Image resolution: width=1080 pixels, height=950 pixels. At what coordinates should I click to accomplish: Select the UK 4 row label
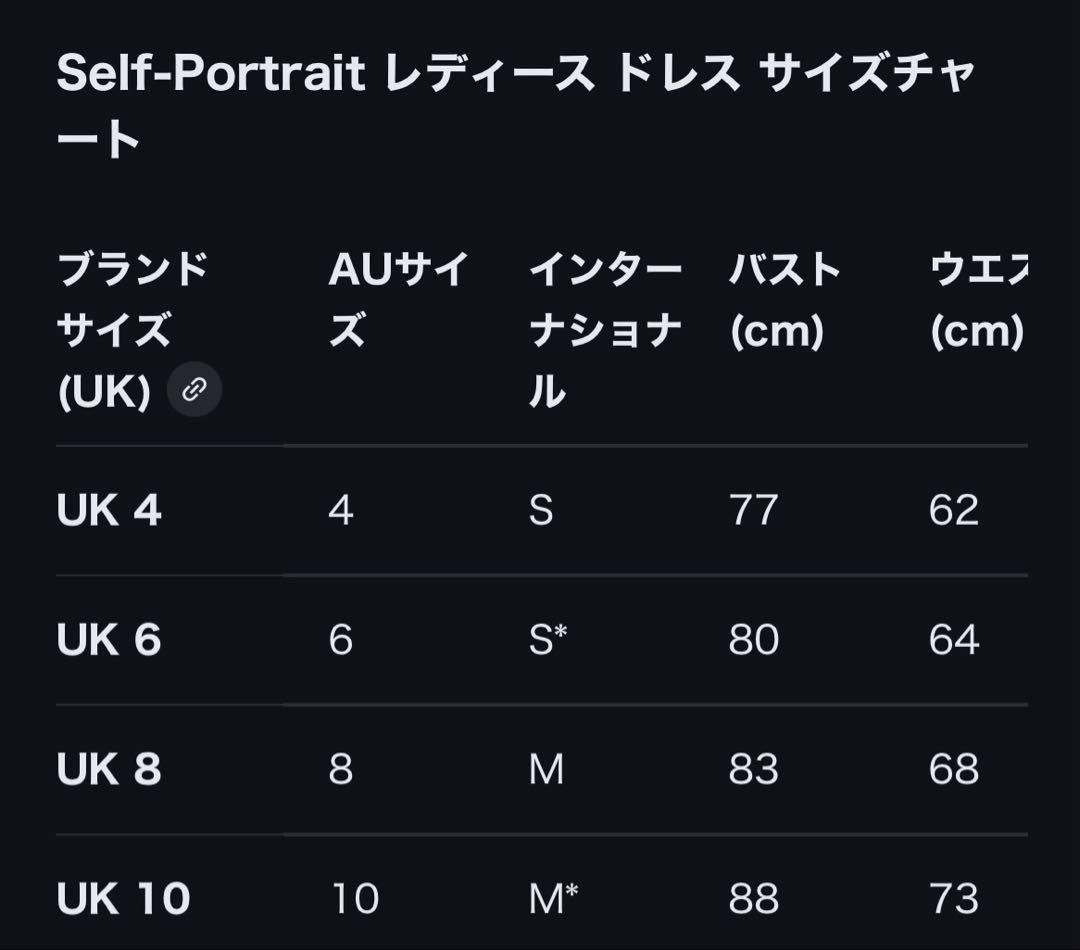click(109, 511)
